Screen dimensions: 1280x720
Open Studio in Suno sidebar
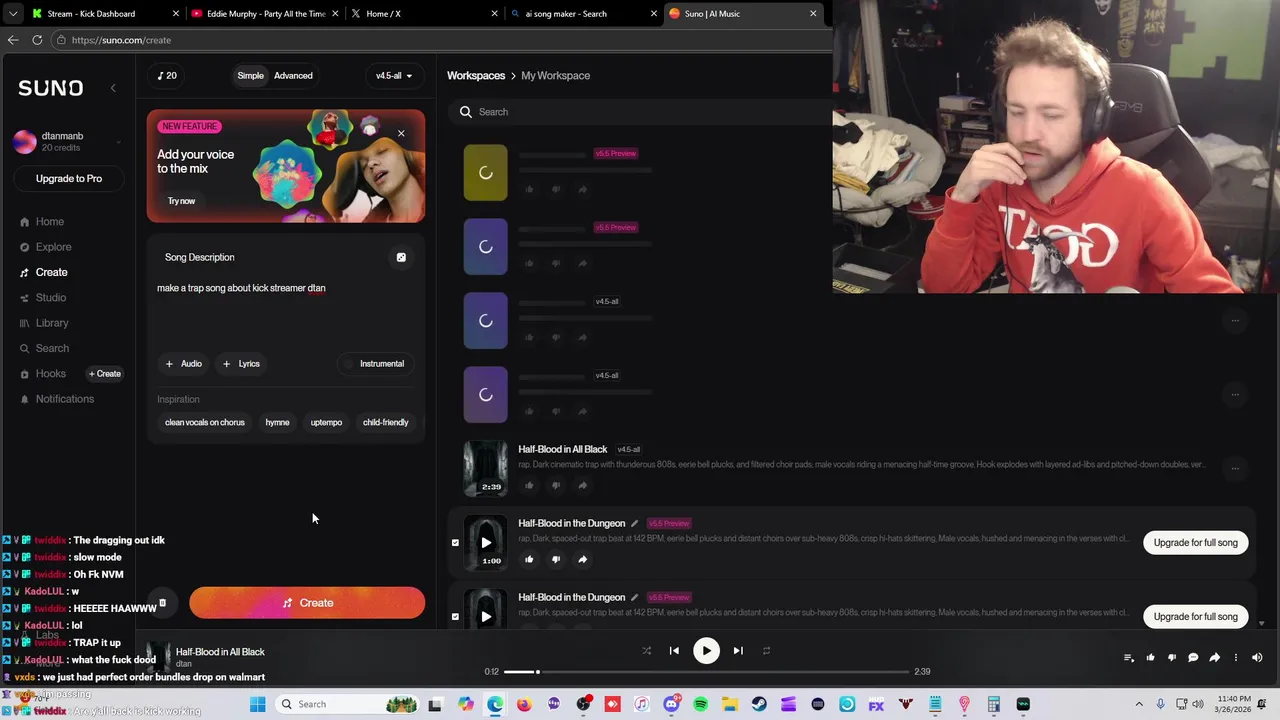coord(51,298)
